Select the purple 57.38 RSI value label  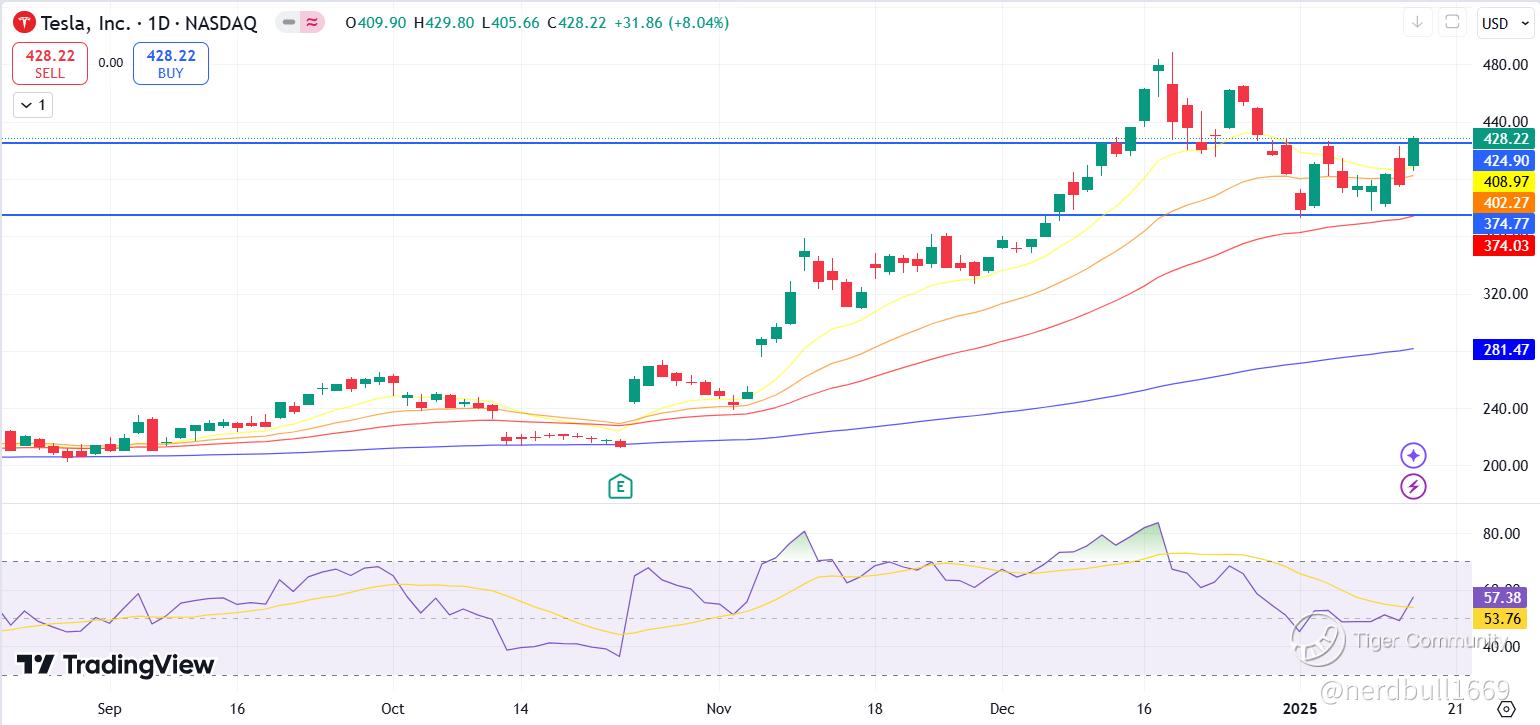tap(1499, 598)
